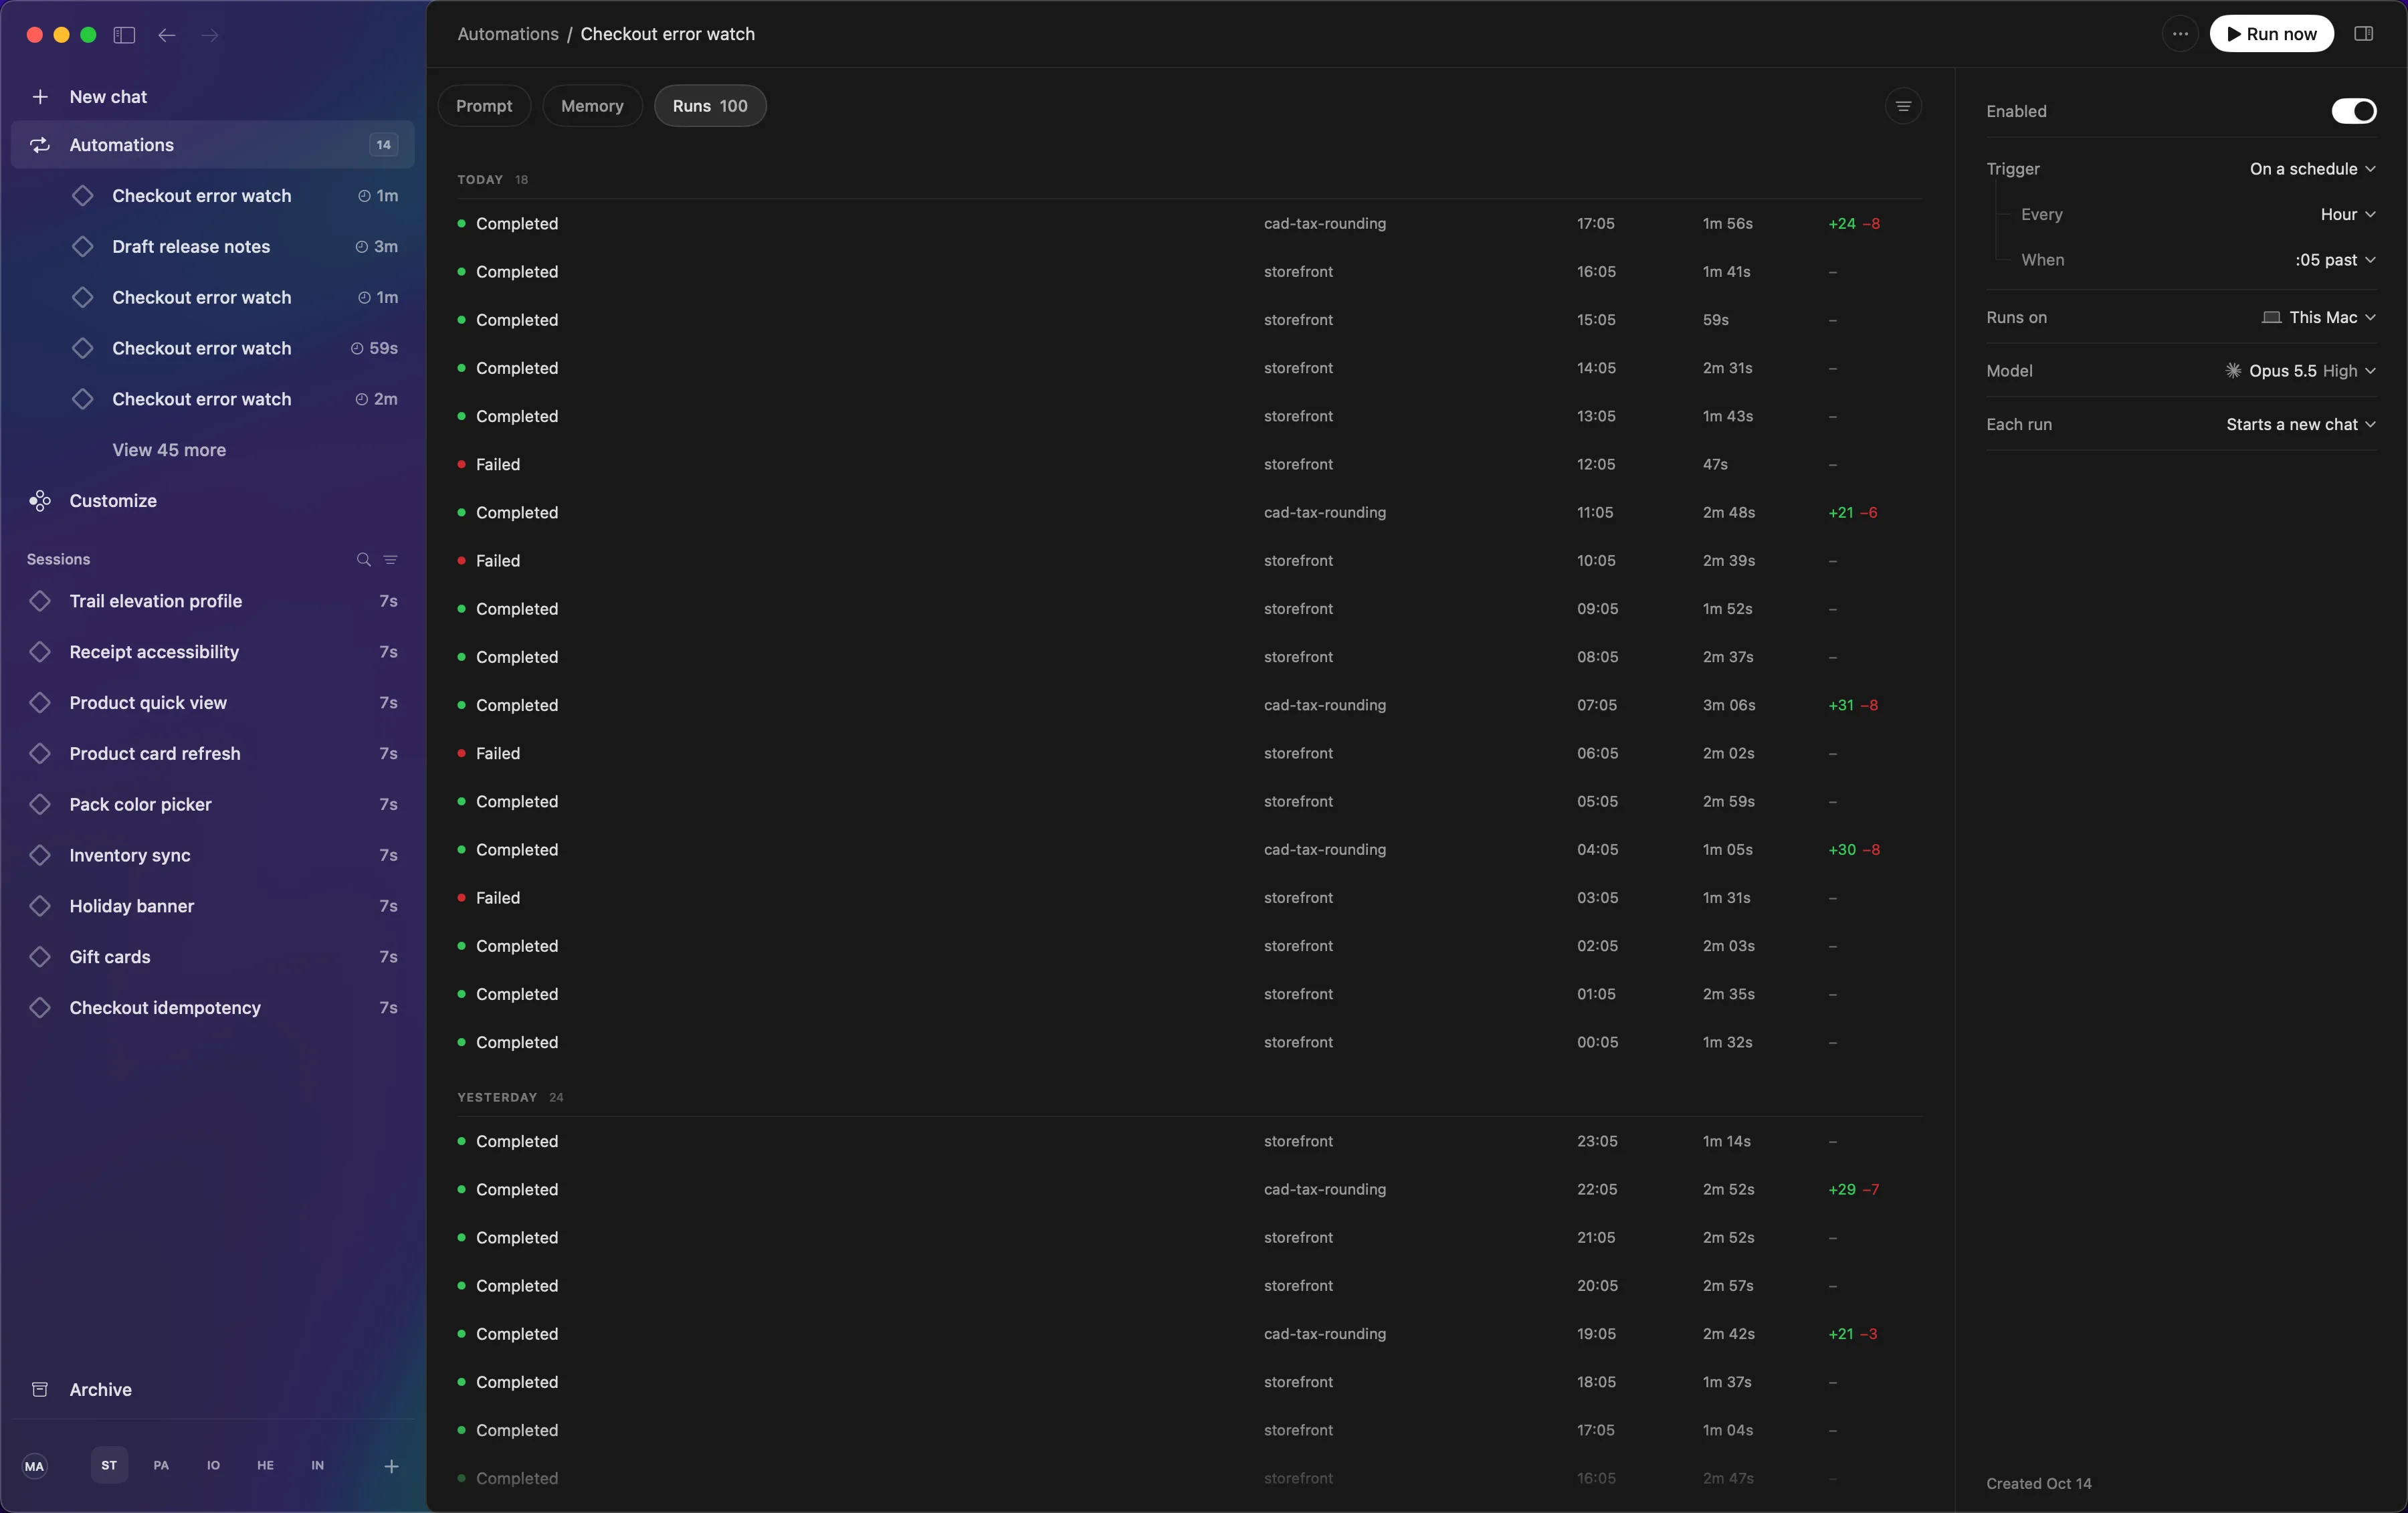Click View 45 more link
Screen dimensions: 2408x1513
click(169, 450)
